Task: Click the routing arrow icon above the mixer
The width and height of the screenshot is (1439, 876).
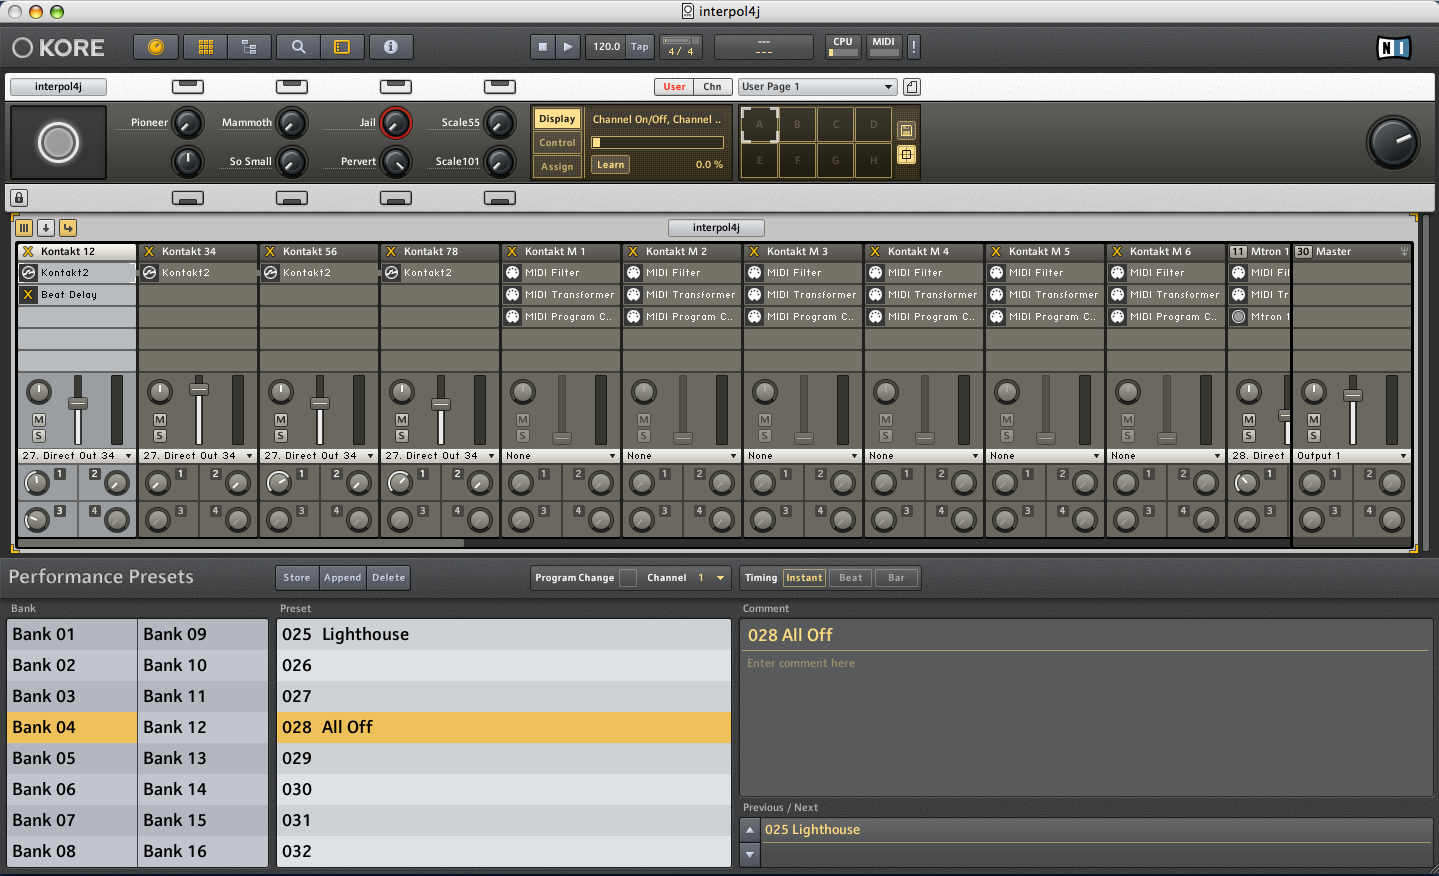Action: [68, 228]
